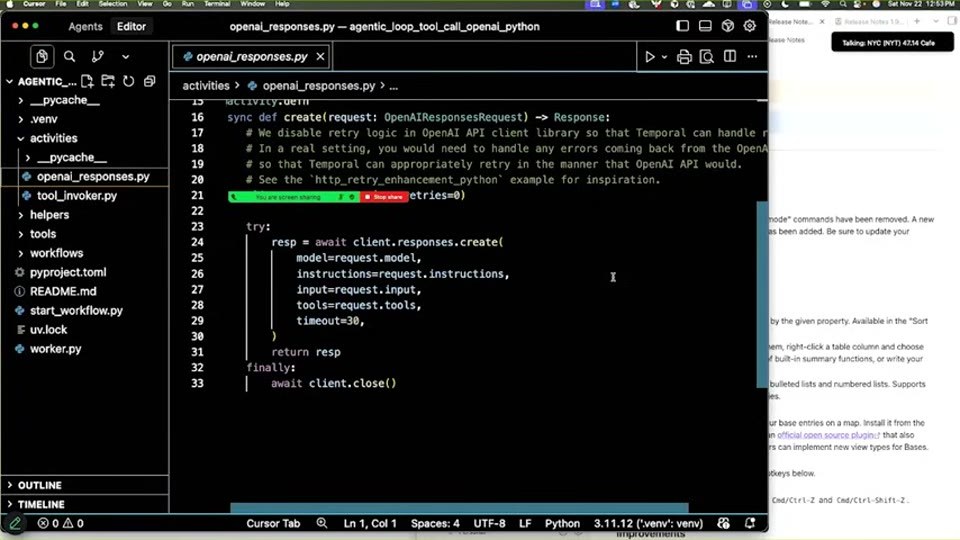960x540 pixels.
Task: Run the Python file with play icon
Action: pos(650,56)
